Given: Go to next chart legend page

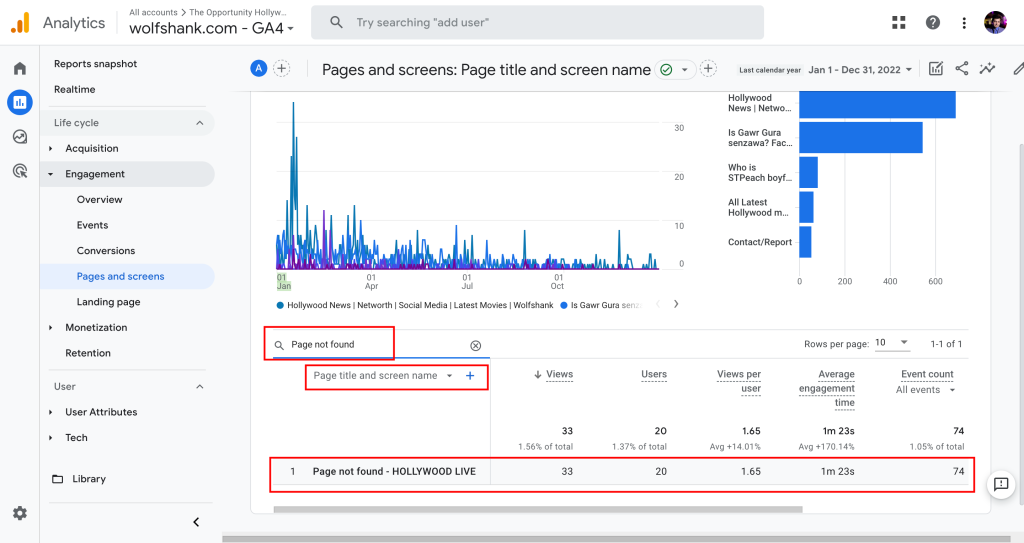Looking at the screenshot, I should 676,304.
